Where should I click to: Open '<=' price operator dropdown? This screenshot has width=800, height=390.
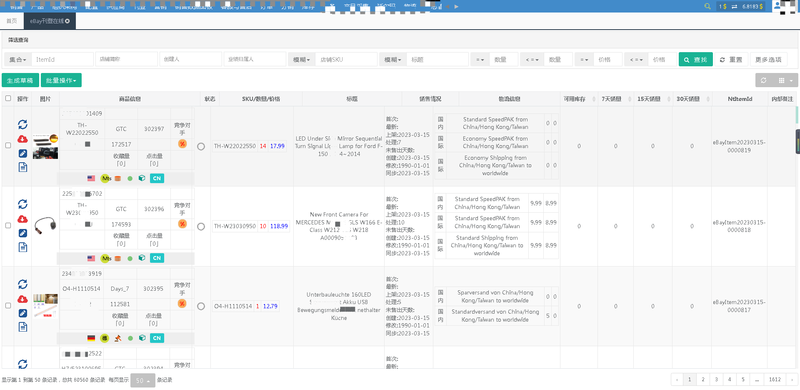(x=636, y=59)
